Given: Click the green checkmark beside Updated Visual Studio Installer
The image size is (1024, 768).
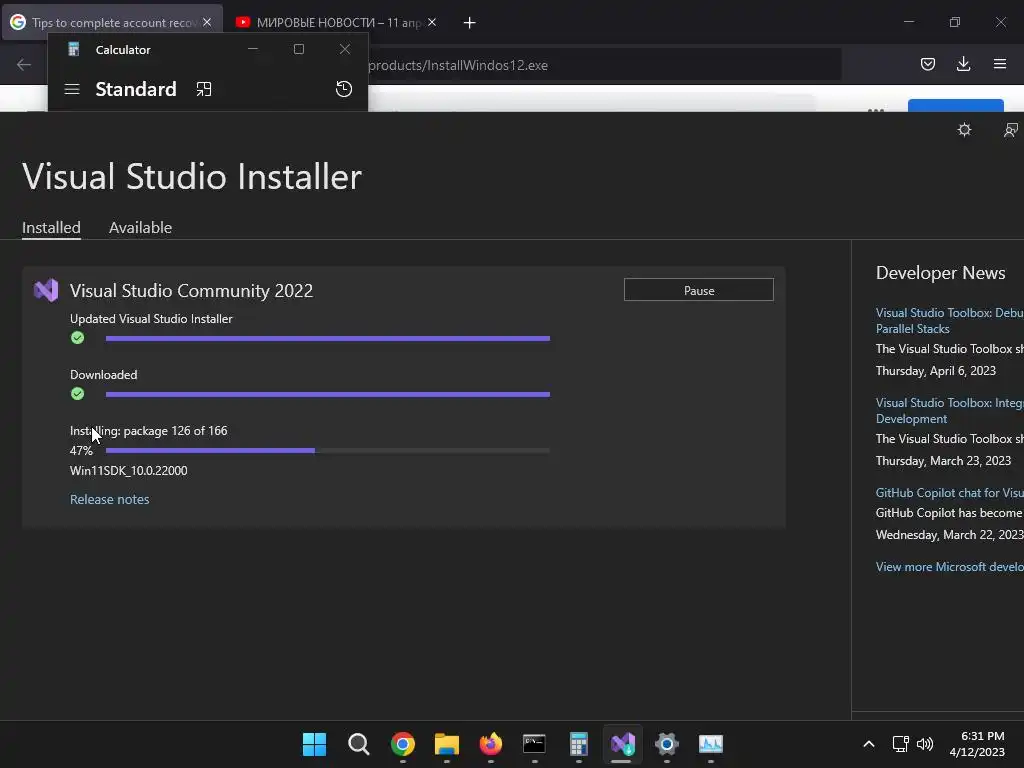Looking at the screenshot, I should coord(78,338).
